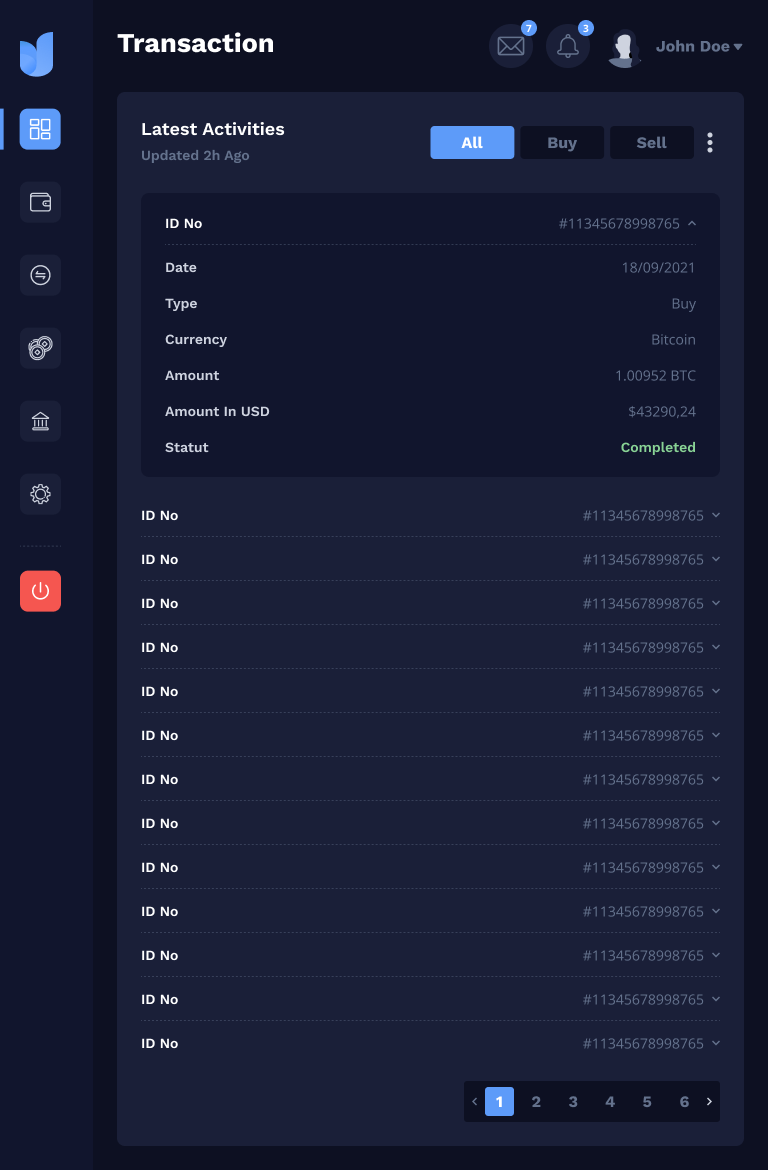The image size is (768, 1170).
Task: Click the red power logout button
Action: [x=40, y=591]
